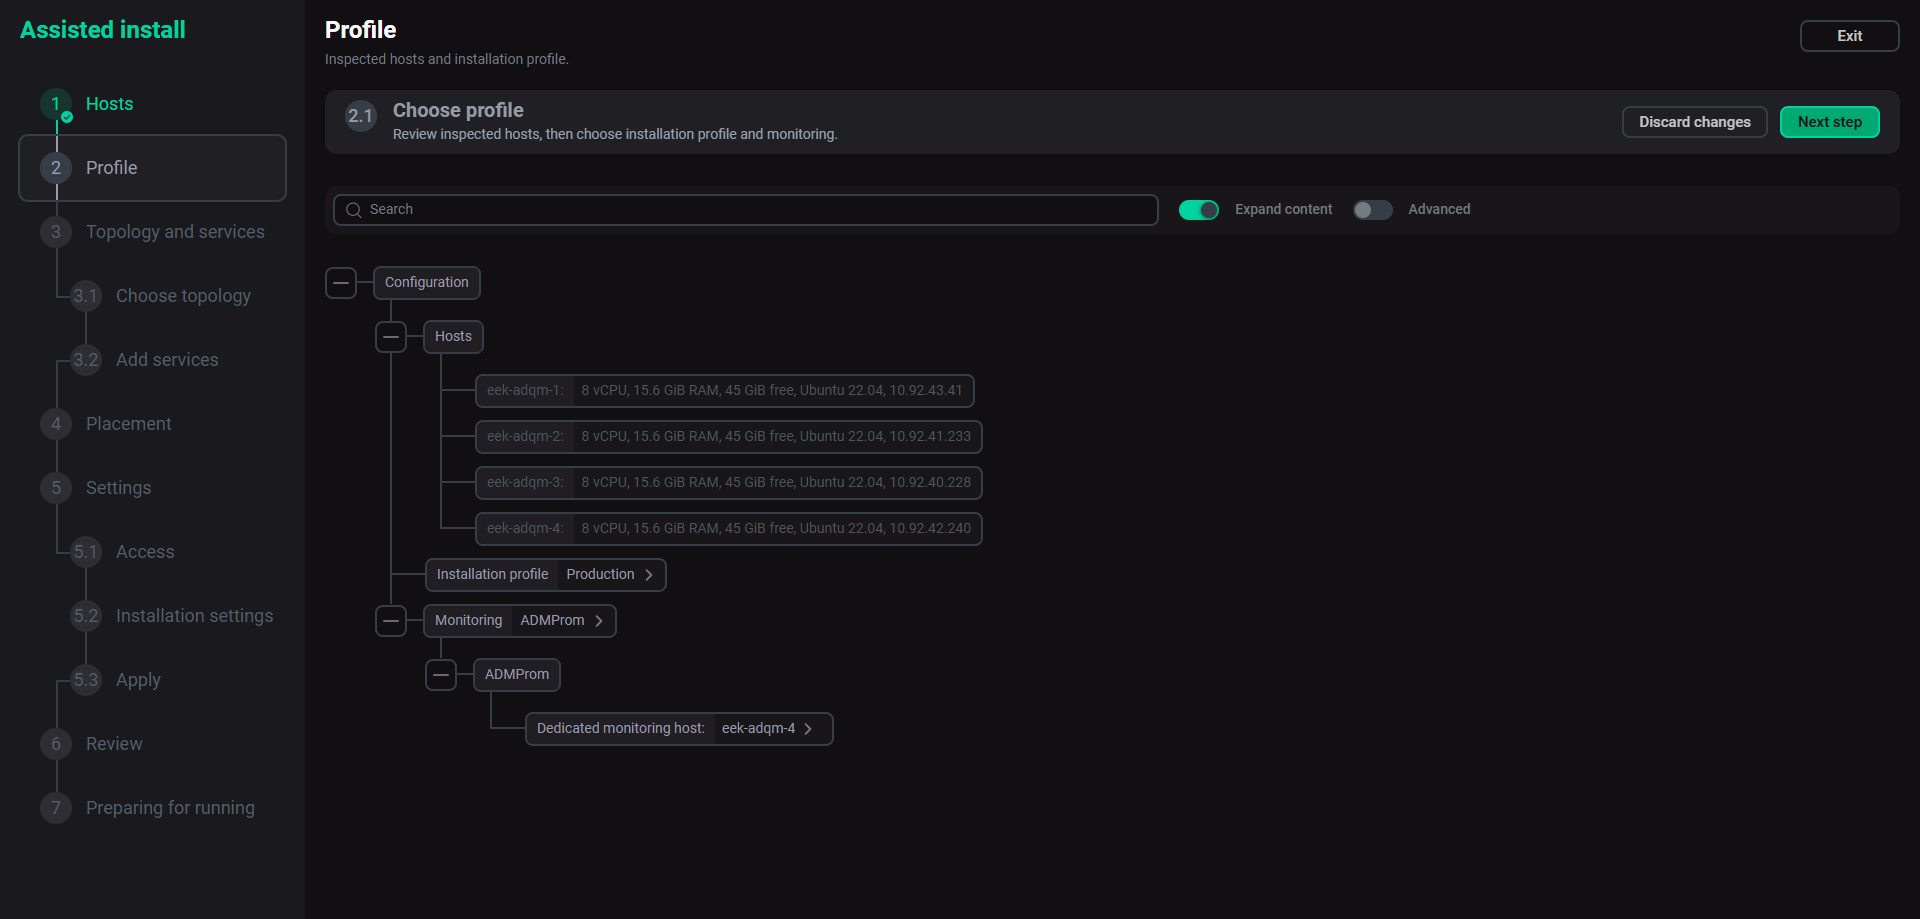Select the eek-adqm-4 host row

pos(728,529)
